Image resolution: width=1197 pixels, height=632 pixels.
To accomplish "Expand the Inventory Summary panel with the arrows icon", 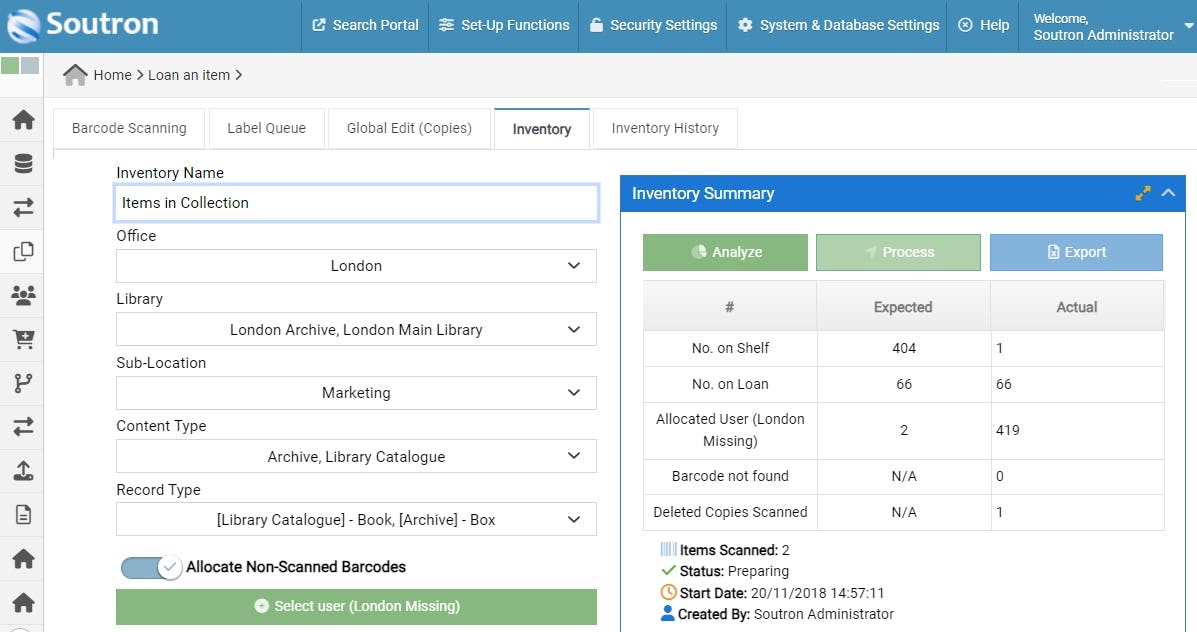I will click(1142, 193).
